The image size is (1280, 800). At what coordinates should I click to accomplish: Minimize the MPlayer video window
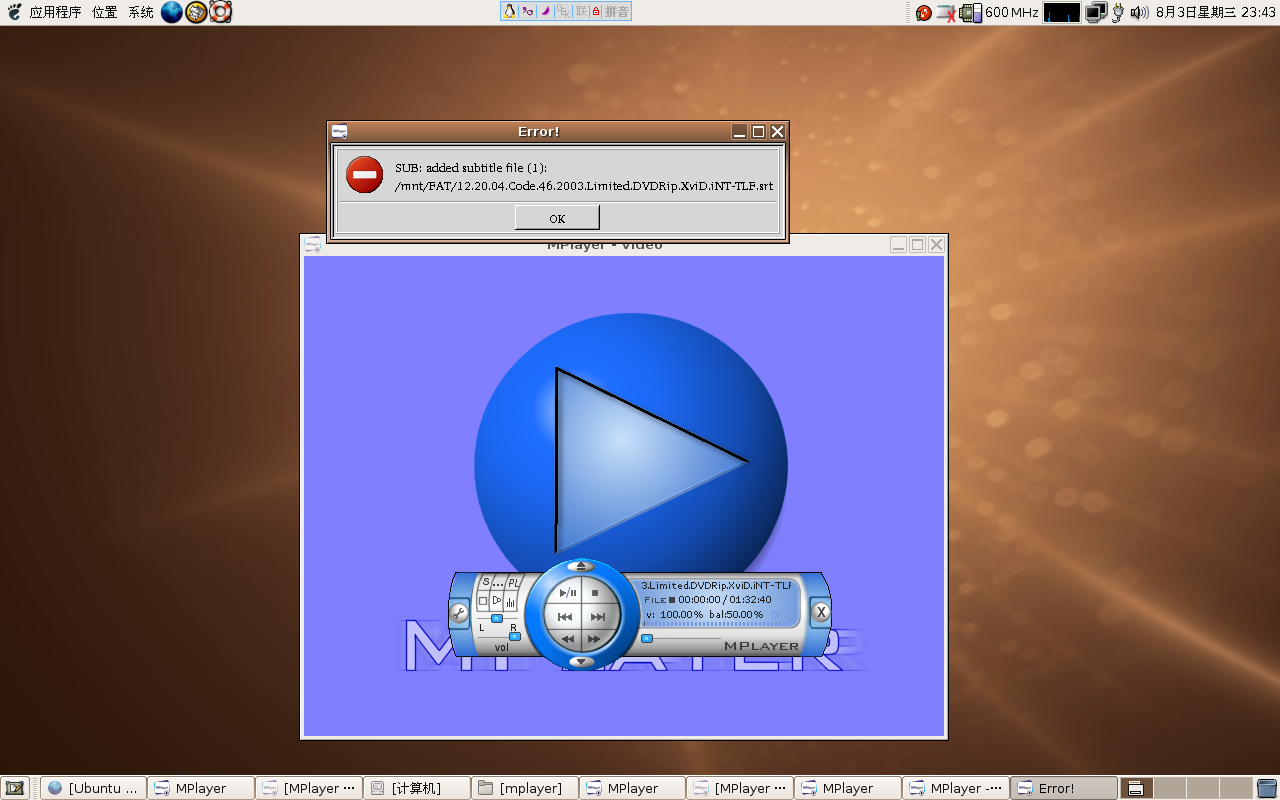(x=898, y=244)
